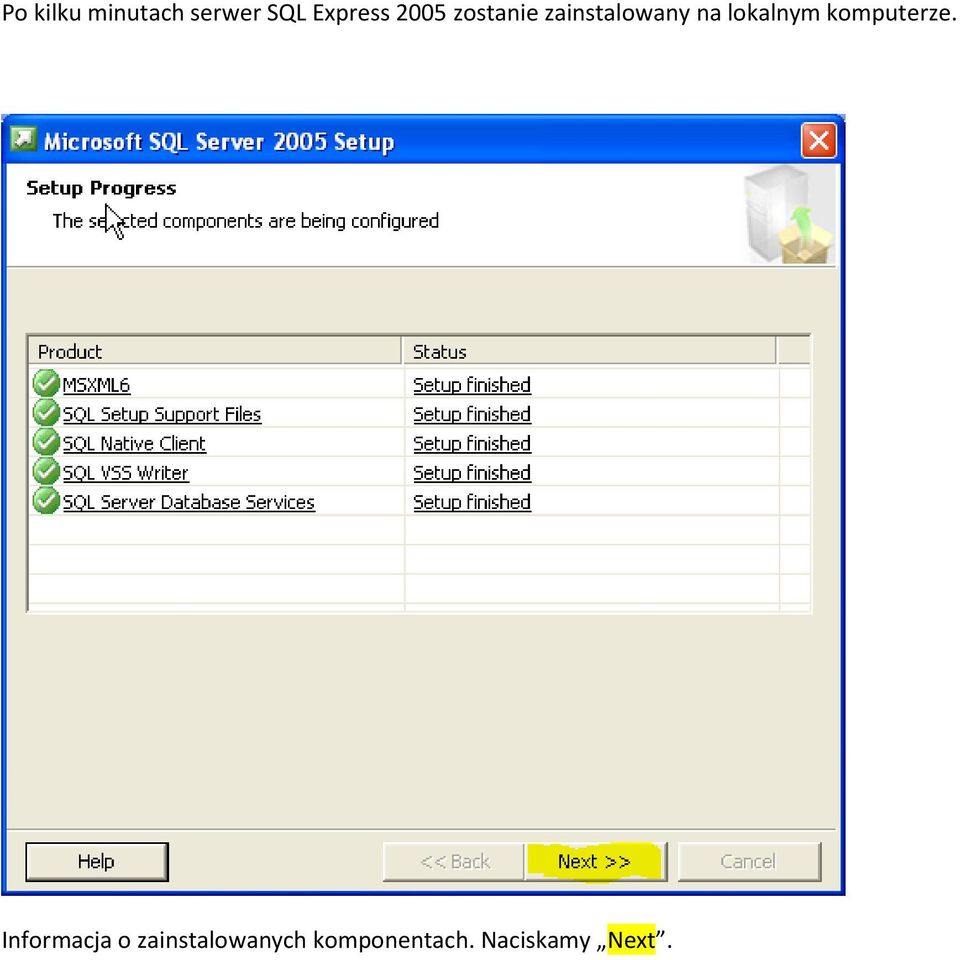
Task: Click the Help button
Action: (97, 861)
